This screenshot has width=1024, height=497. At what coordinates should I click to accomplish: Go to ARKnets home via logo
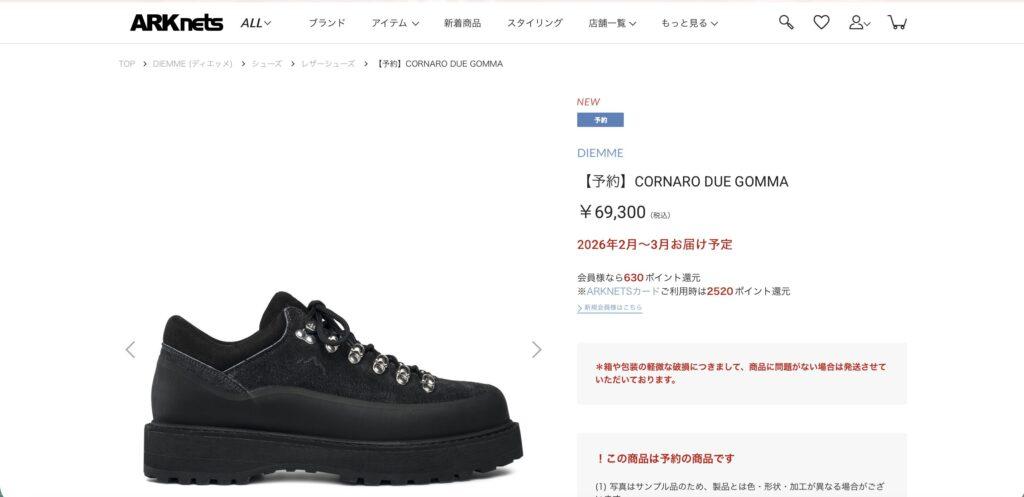pyautogui.click(x=176, y=23)
